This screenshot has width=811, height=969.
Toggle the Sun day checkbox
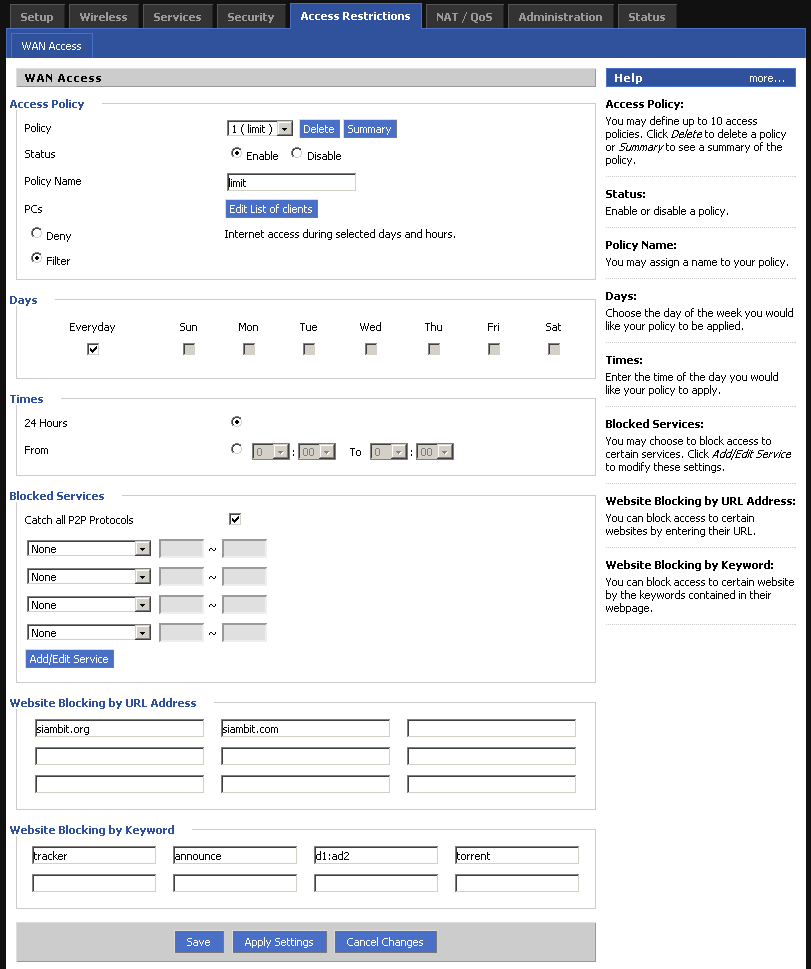pyautogui.click(x=189, y=349)
